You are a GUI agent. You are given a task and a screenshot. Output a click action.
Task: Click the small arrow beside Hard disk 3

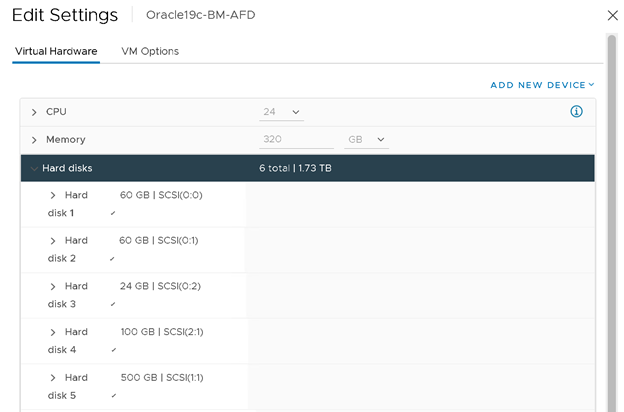point(113,305)
